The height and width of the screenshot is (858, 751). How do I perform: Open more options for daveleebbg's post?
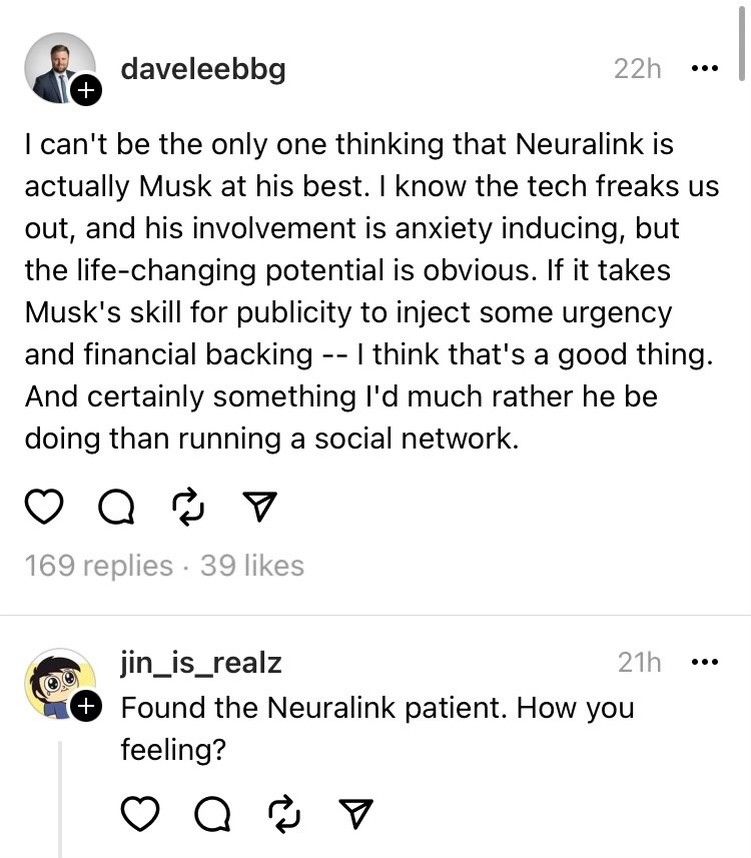tap(704, 69)
